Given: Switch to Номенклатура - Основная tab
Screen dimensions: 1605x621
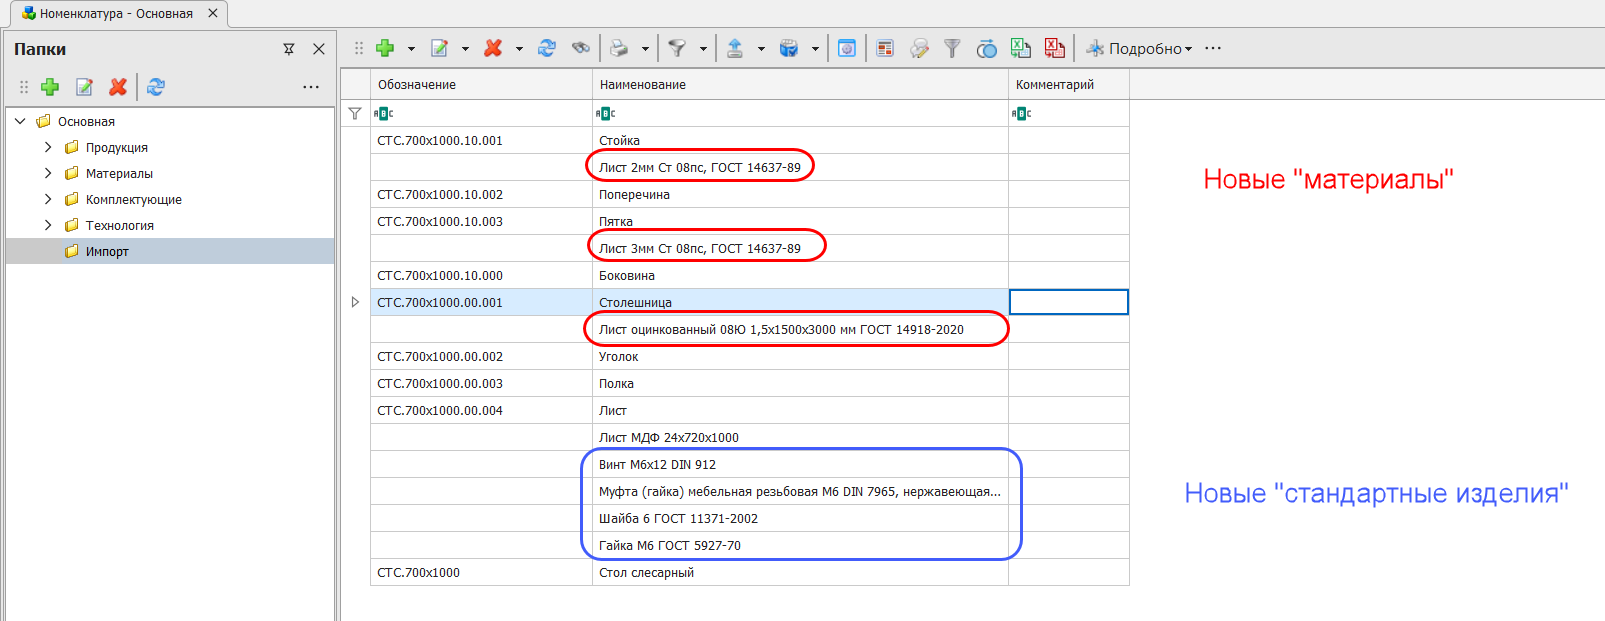Looking at the screenshot, I should (115, 14).
